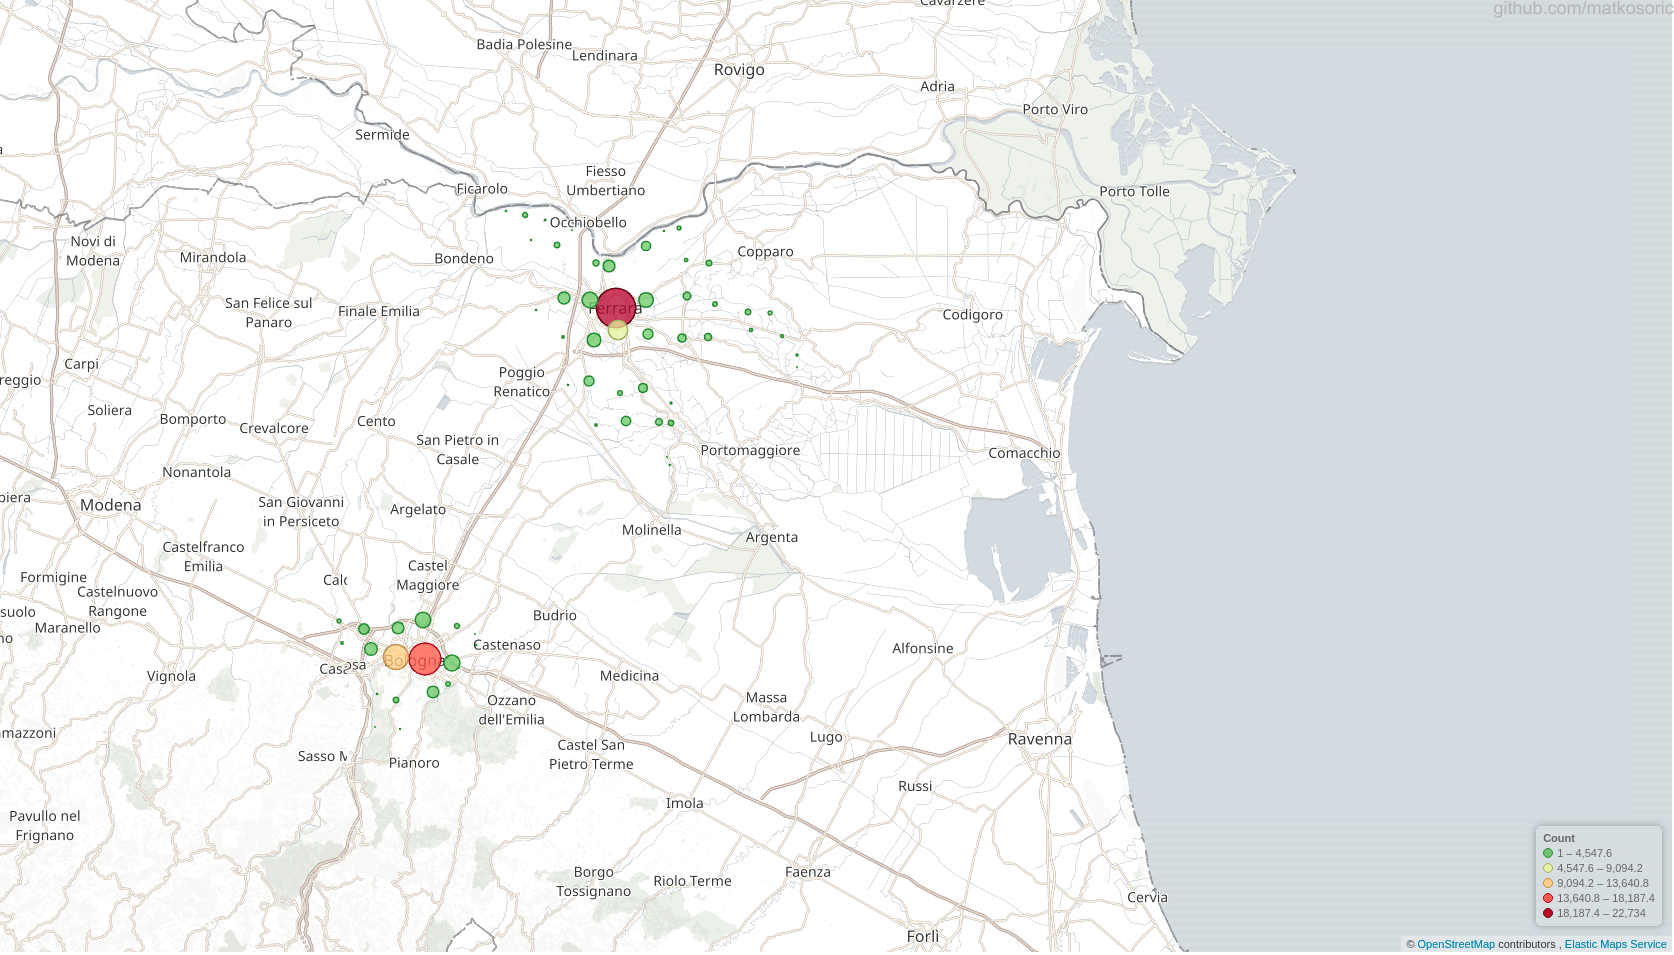Click the green bubble east of Copparo
The image size is (1674, 955).
pos(770,315)
